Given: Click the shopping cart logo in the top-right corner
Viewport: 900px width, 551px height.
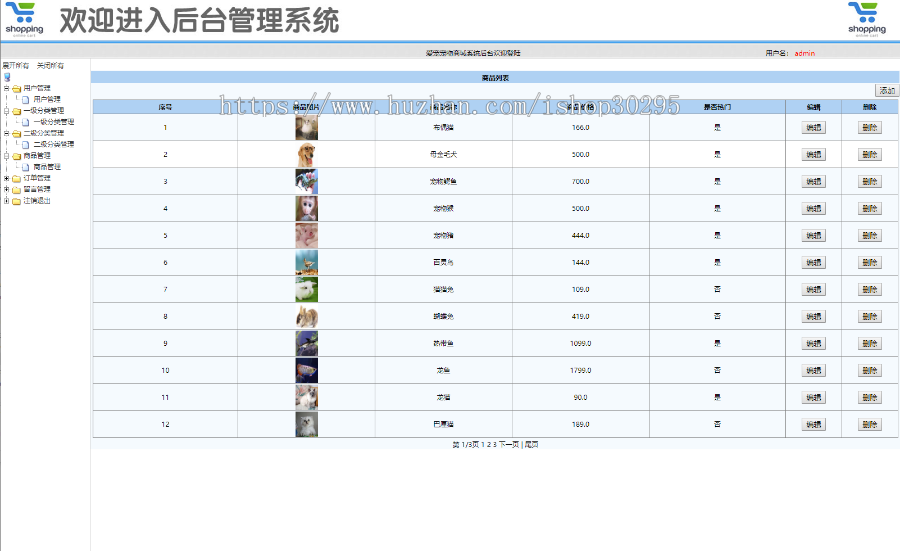Looking at the screenshot, I should click(867, 20).
